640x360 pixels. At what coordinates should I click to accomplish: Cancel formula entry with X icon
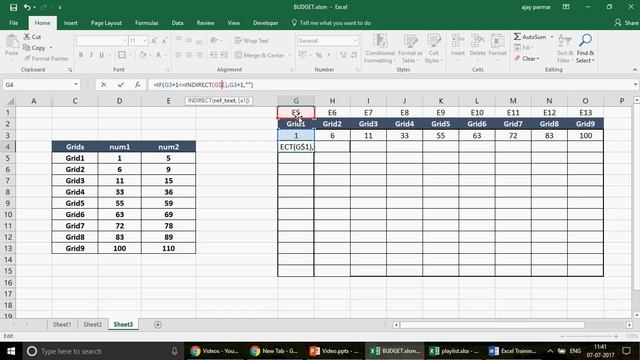click(104, 84)
